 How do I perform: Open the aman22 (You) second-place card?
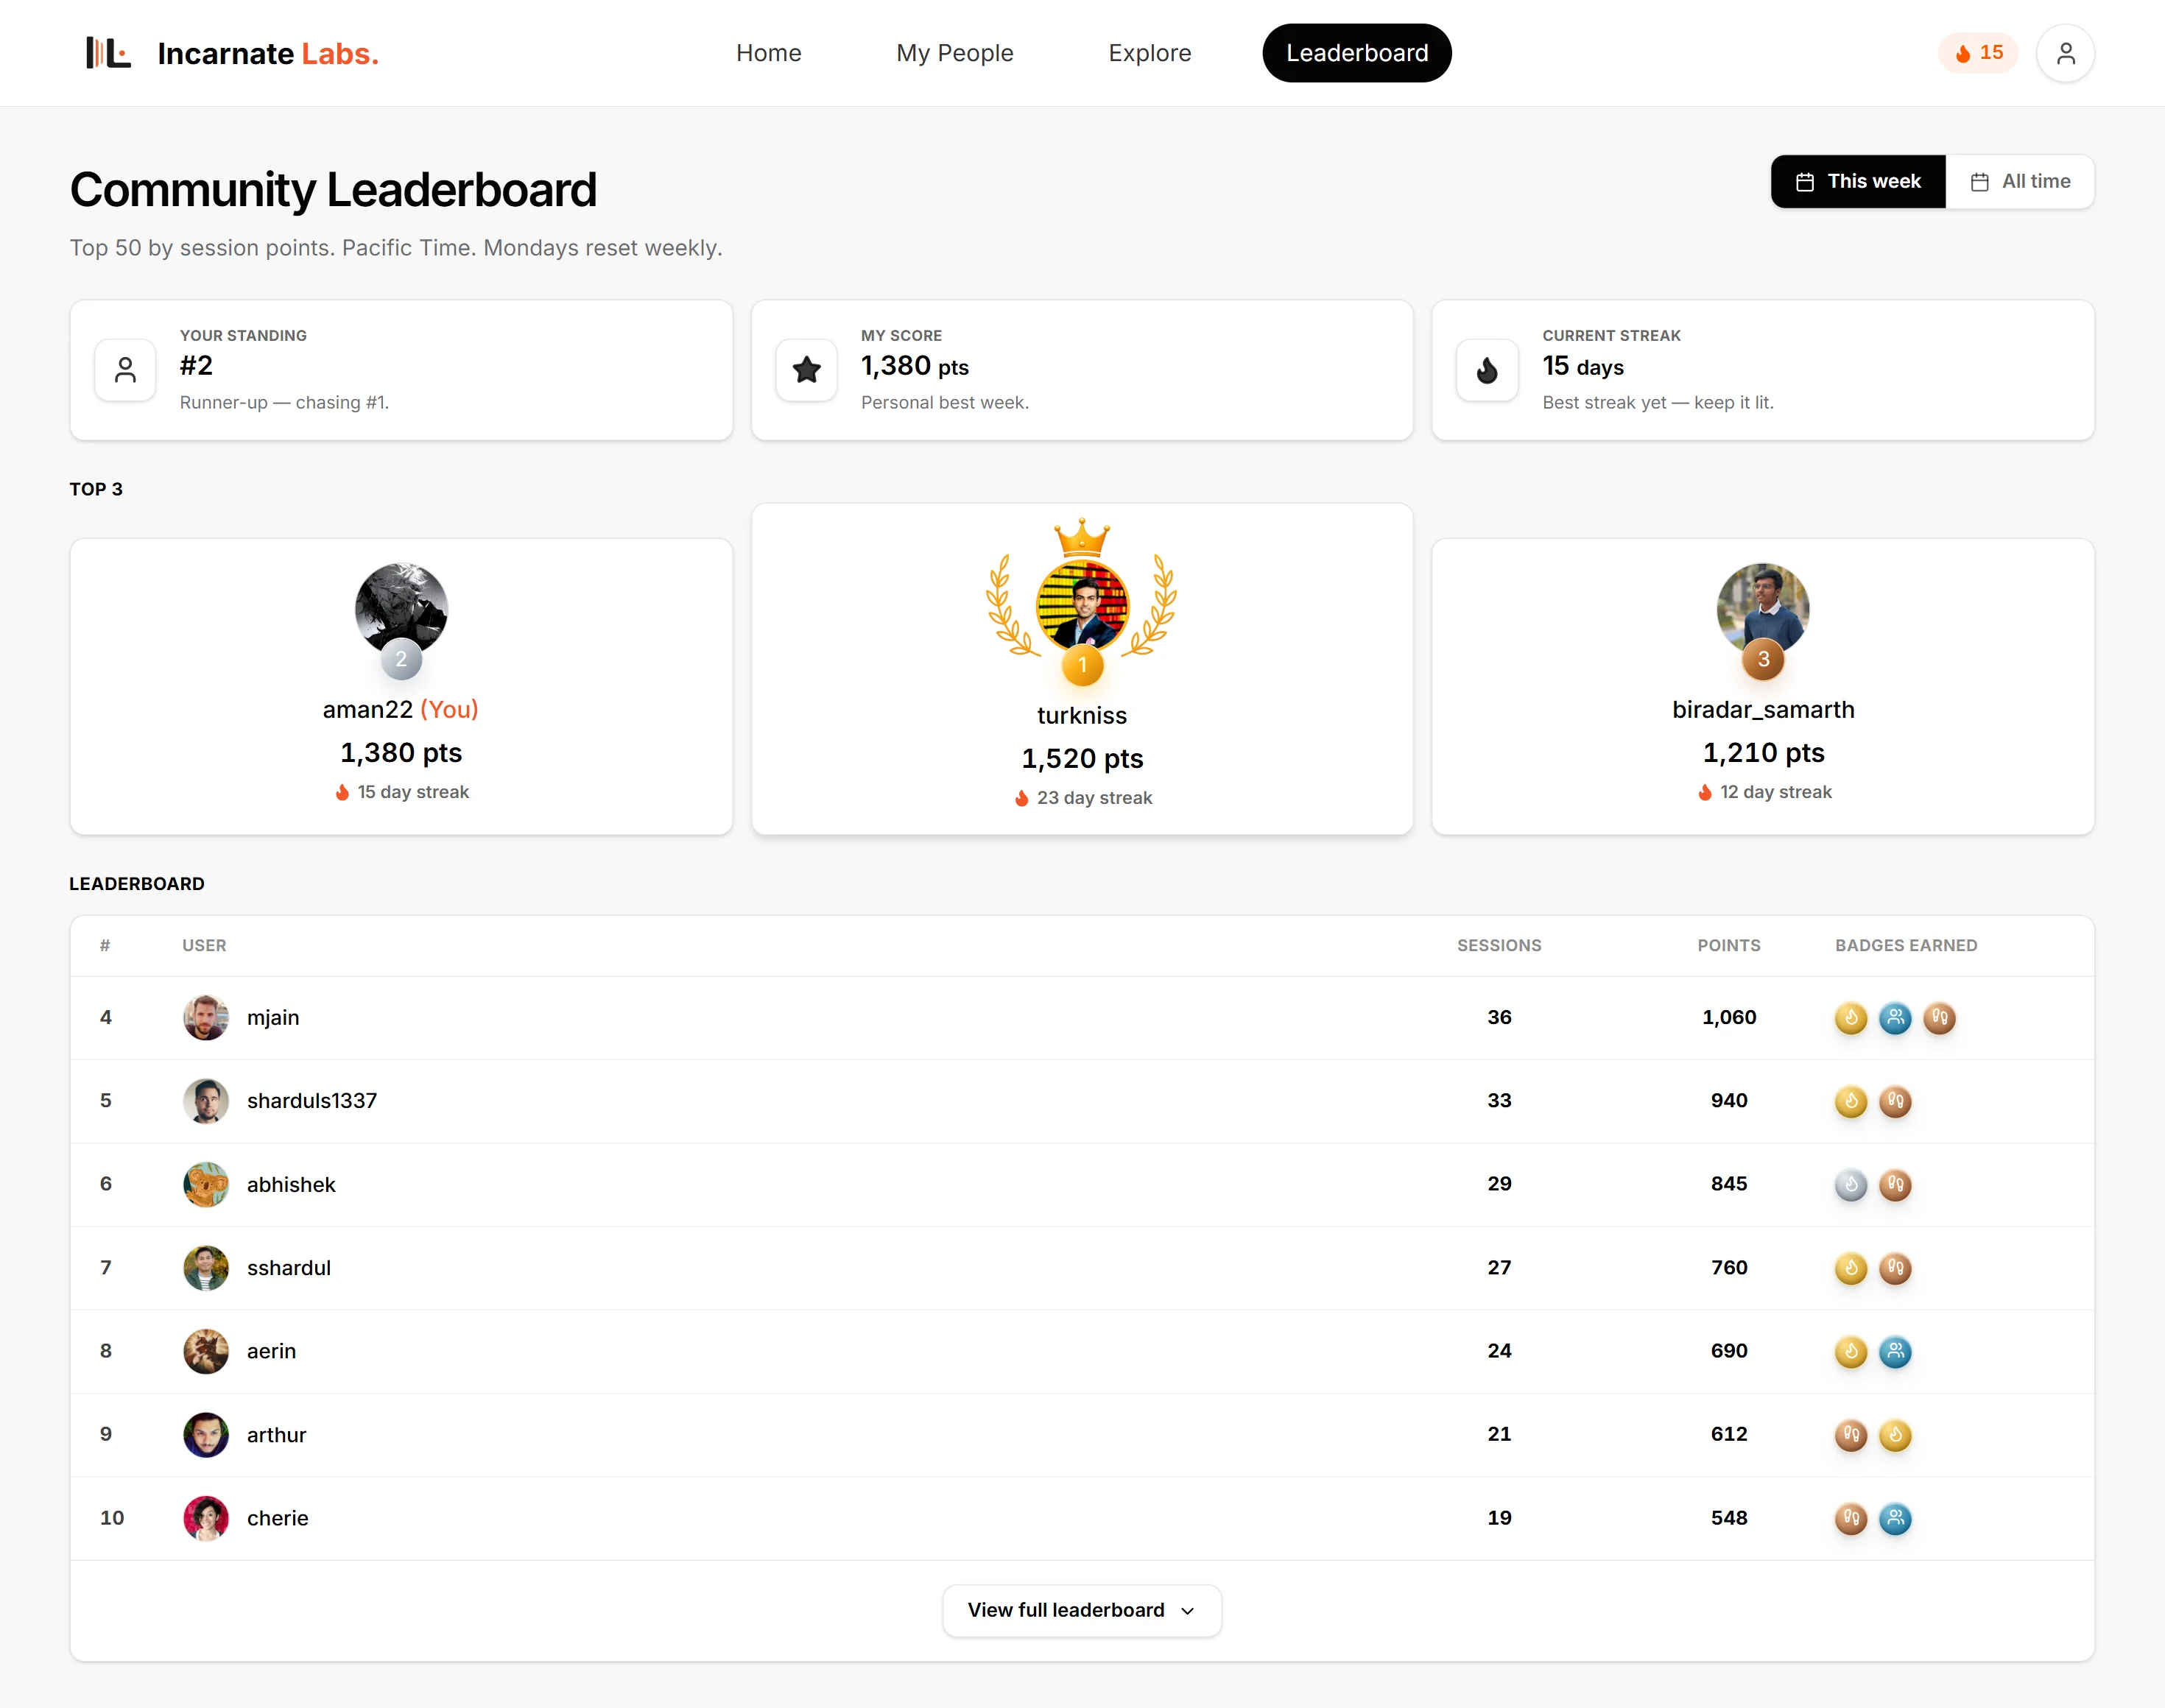coord(401,687)
